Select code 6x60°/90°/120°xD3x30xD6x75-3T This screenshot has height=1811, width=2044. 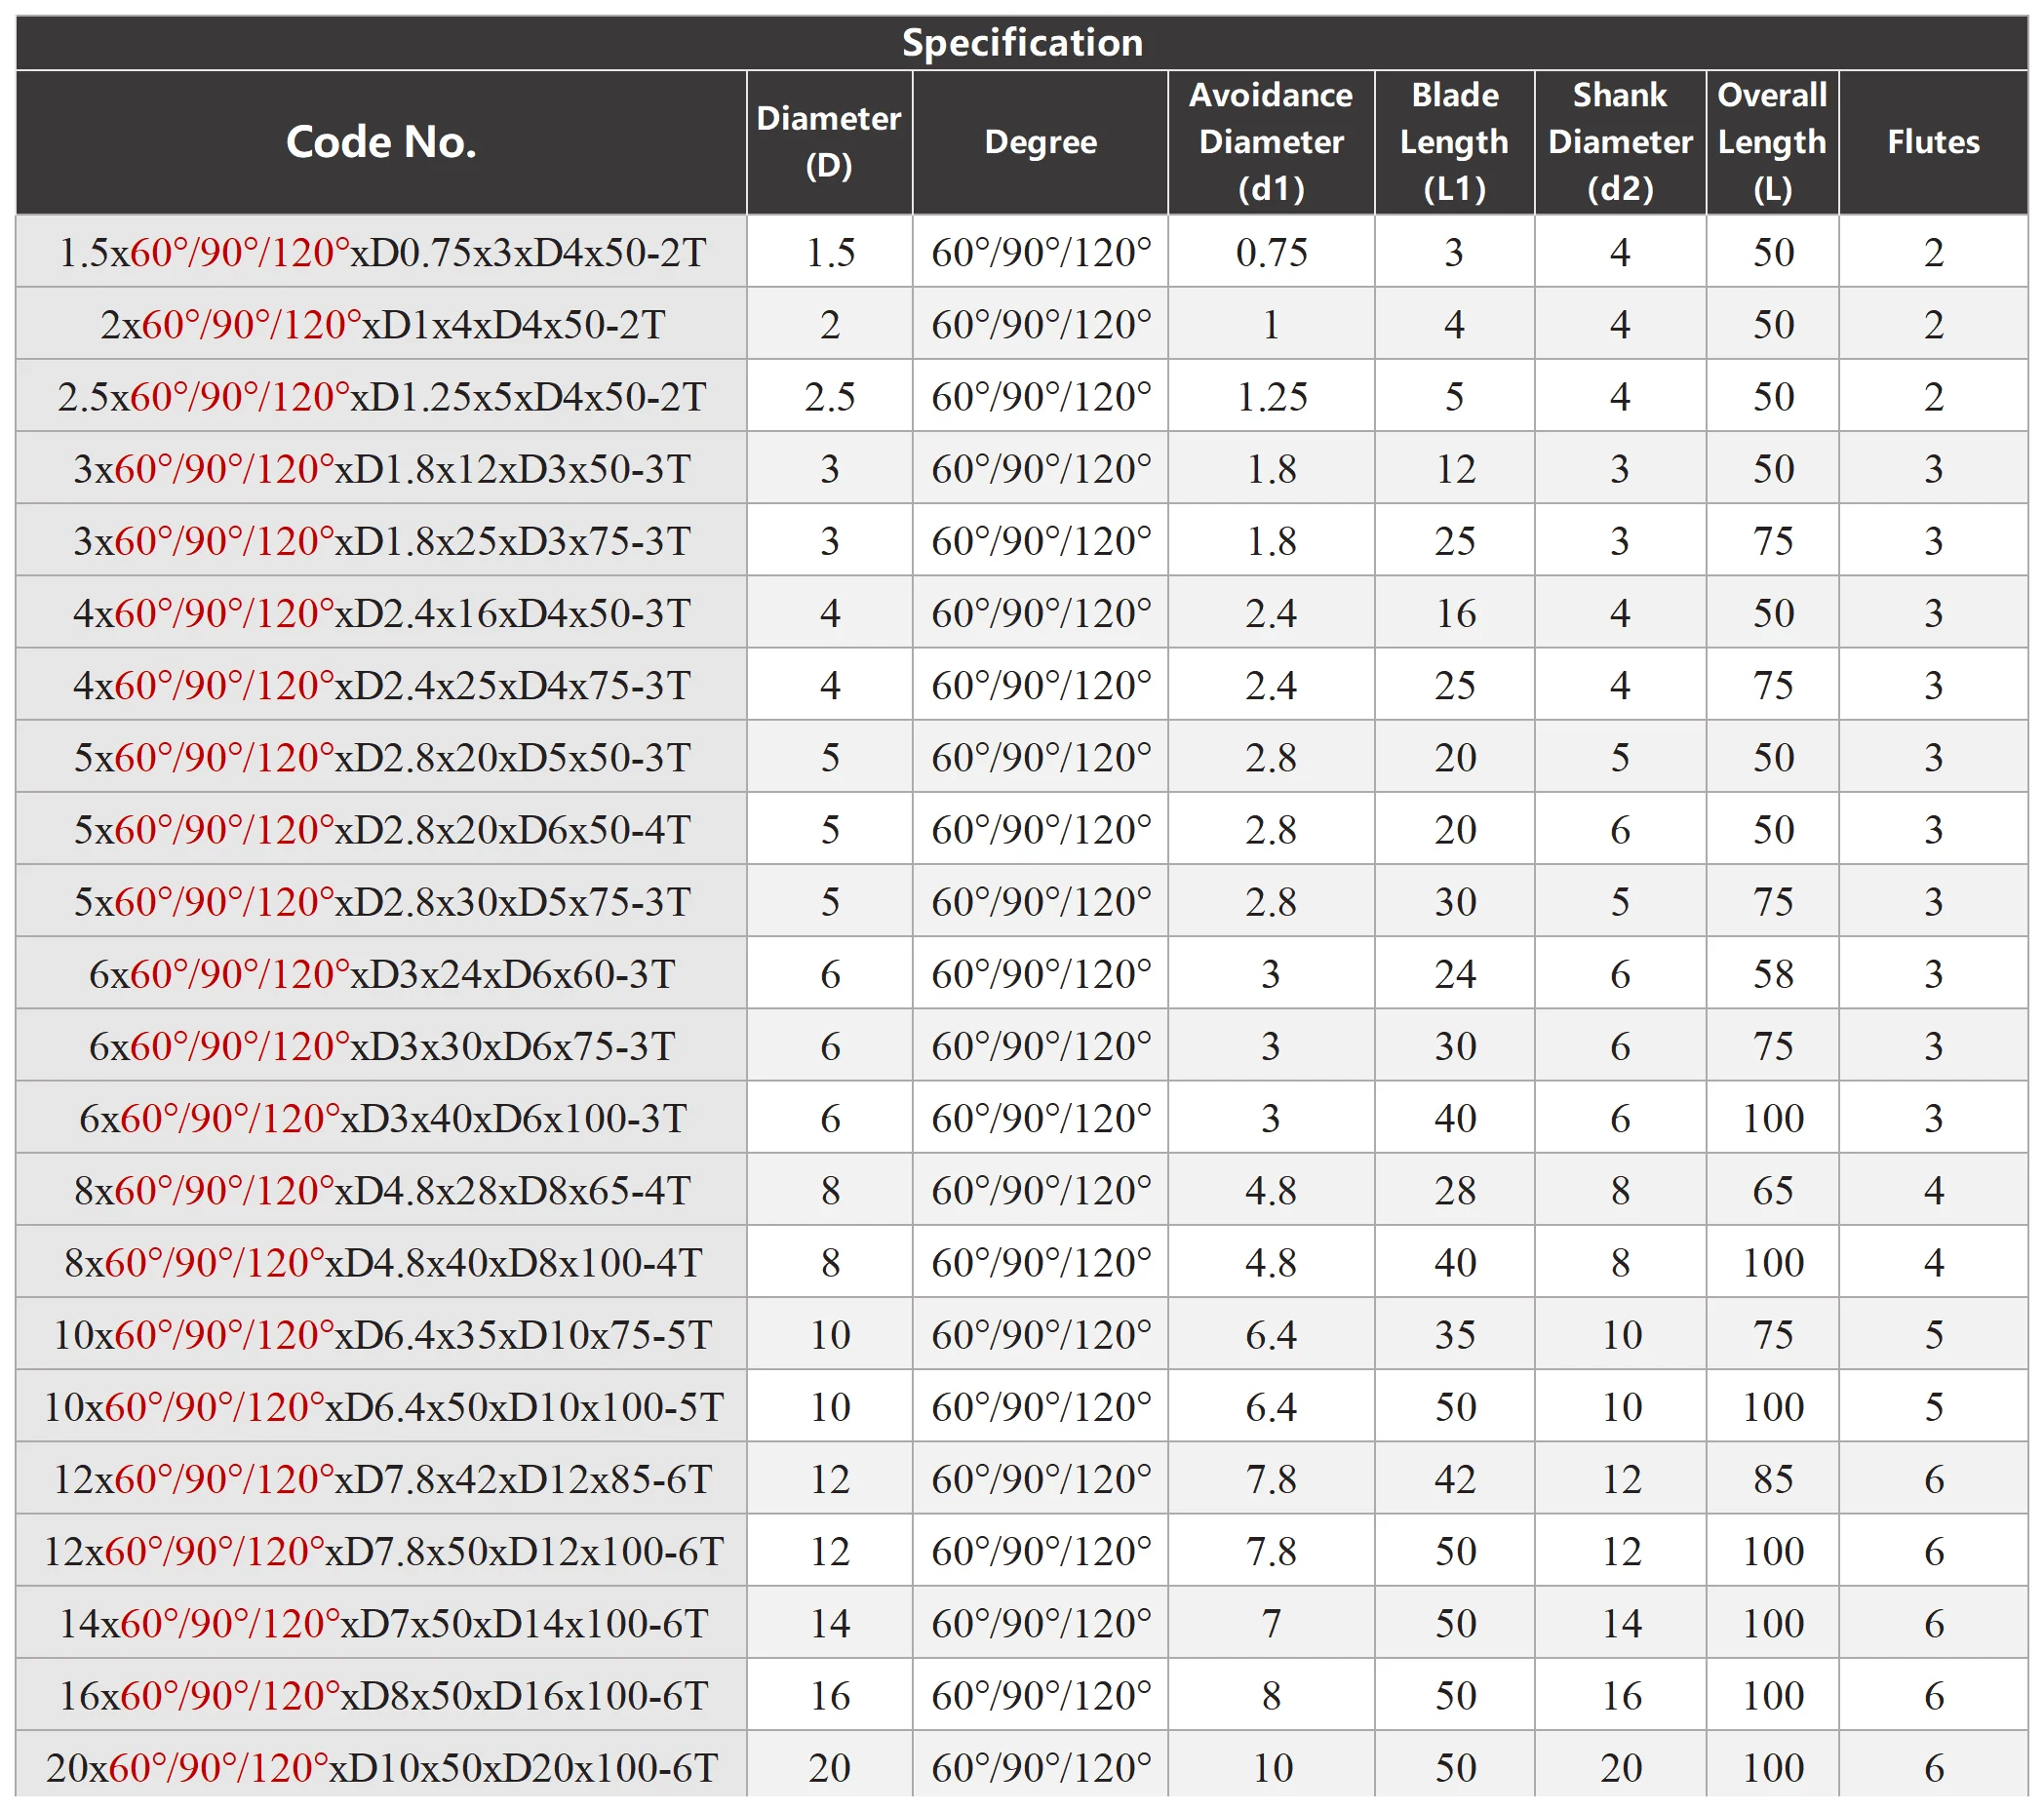(x=382, y=1046)
